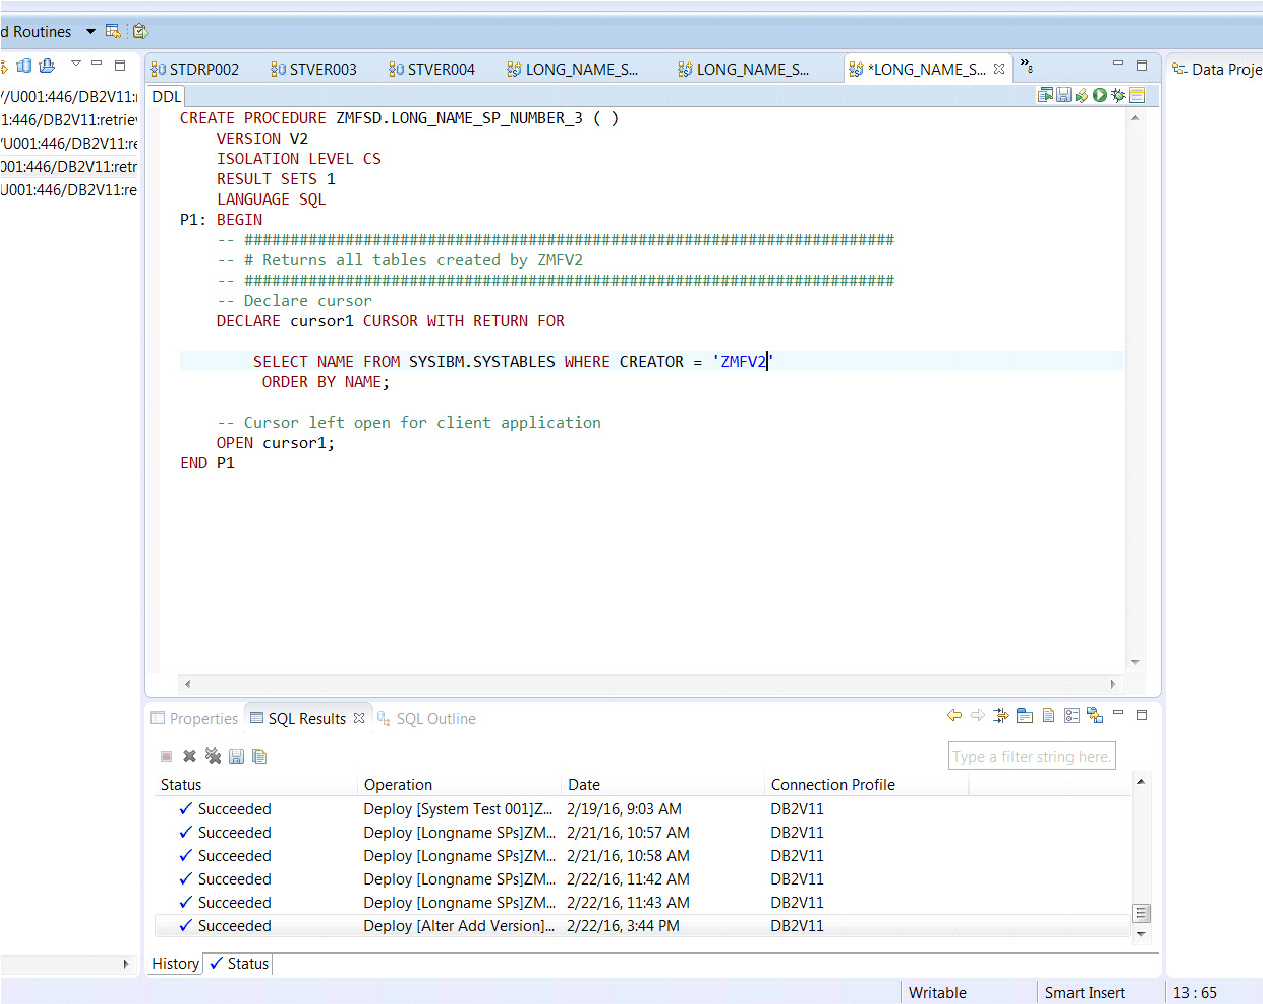The image size is (1263, 1004).
Task: Click the green Run routine icon
Action: click(1100, 95)
